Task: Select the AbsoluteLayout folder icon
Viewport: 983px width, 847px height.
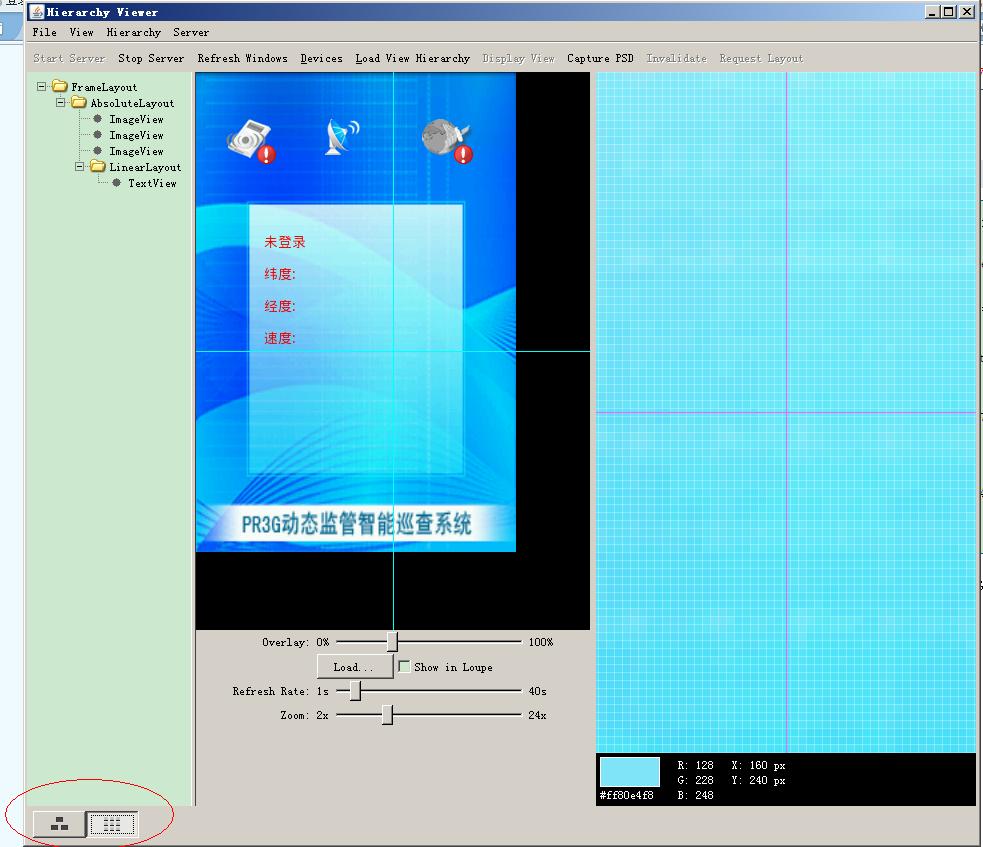Action: coord(78,102)
